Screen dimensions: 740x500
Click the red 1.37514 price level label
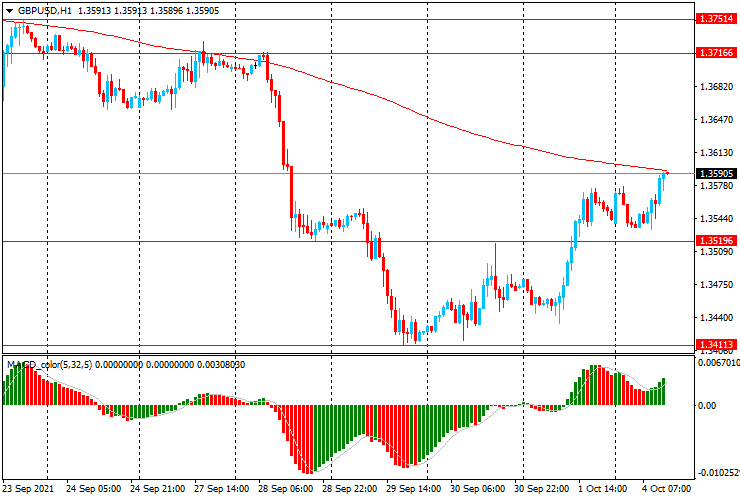(716, 19)
